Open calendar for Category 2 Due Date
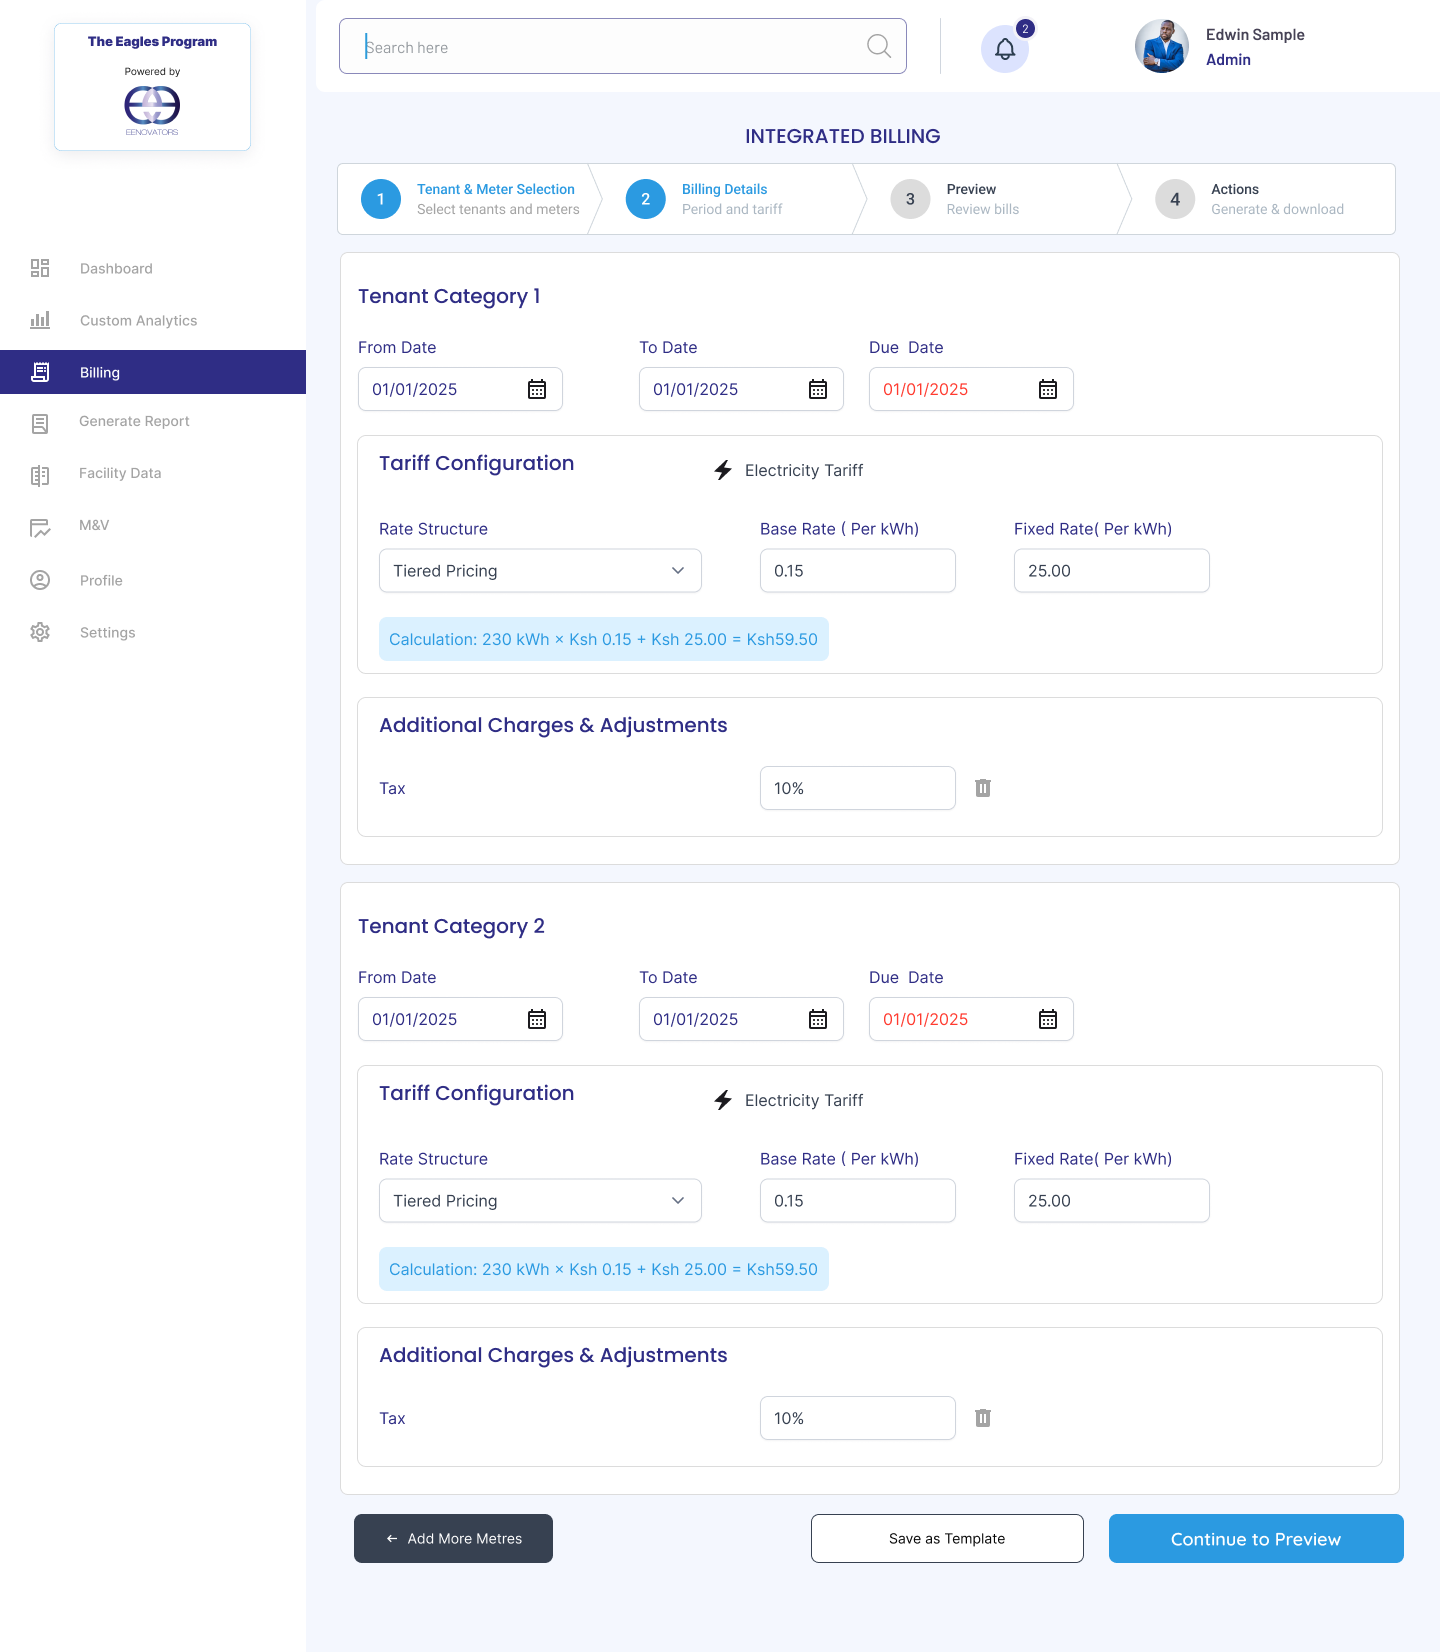 (x=1048, y=1019)
